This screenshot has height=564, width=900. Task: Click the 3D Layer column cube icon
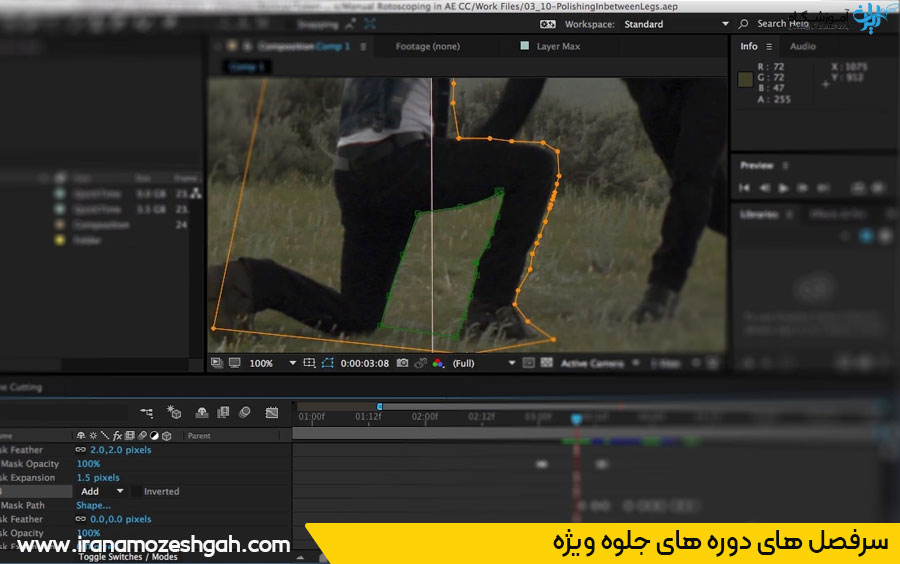coord(167,435)
